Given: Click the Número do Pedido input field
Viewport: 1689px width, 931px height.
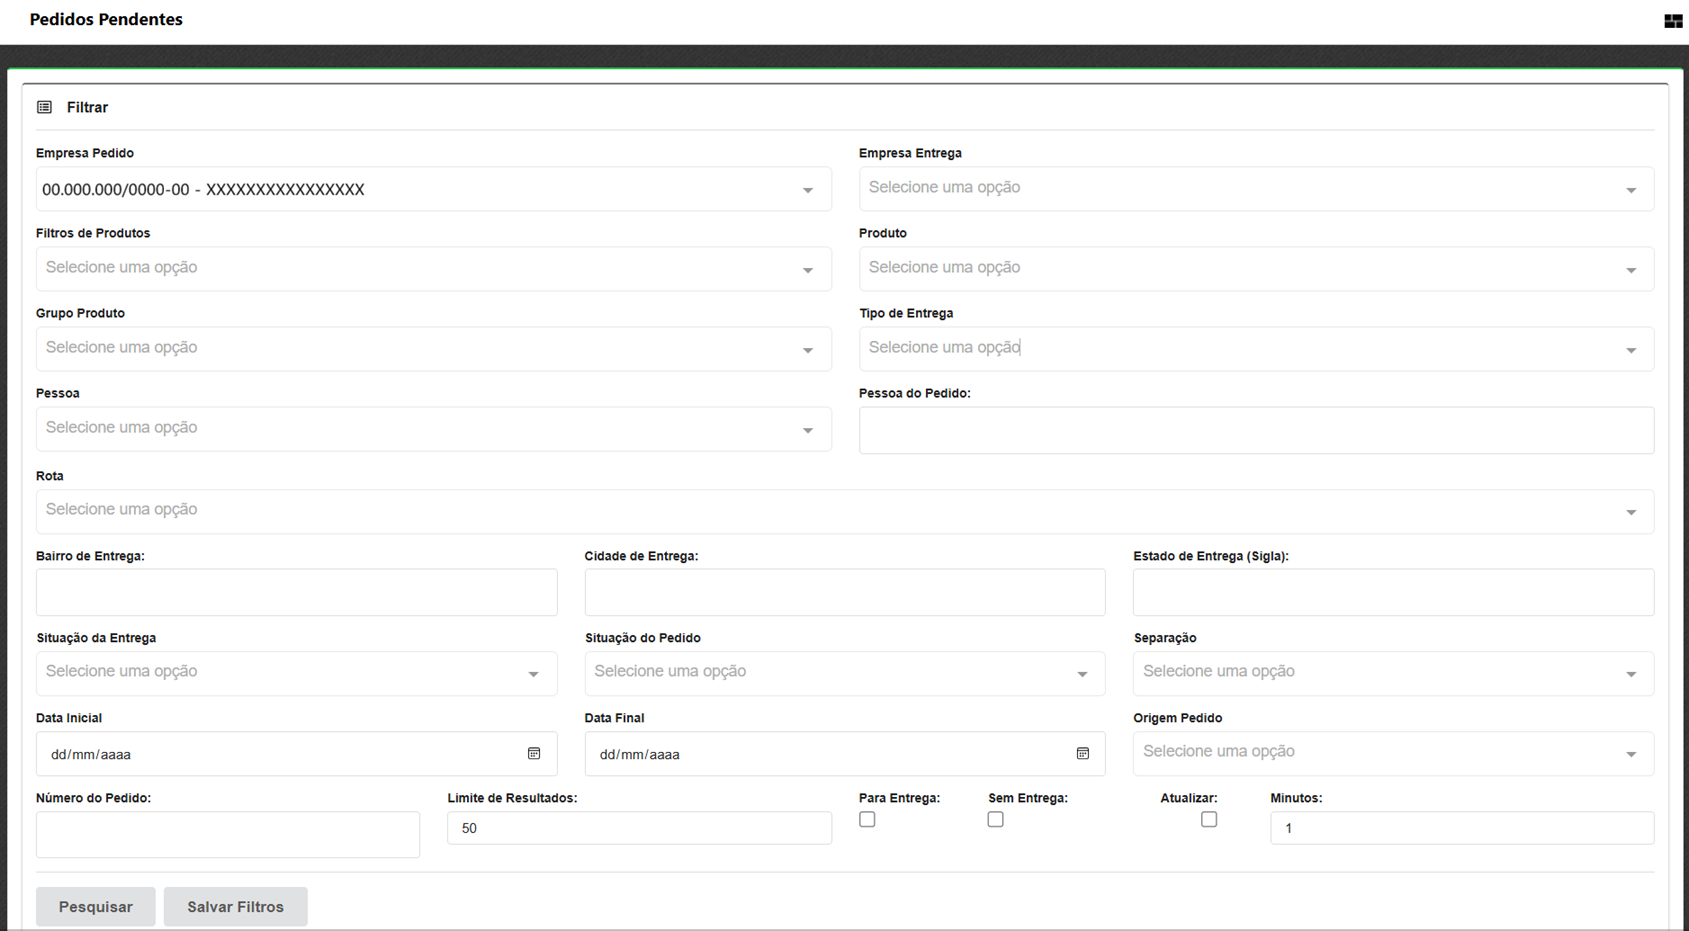Looking at the screenshot, I should click(228, 834).
